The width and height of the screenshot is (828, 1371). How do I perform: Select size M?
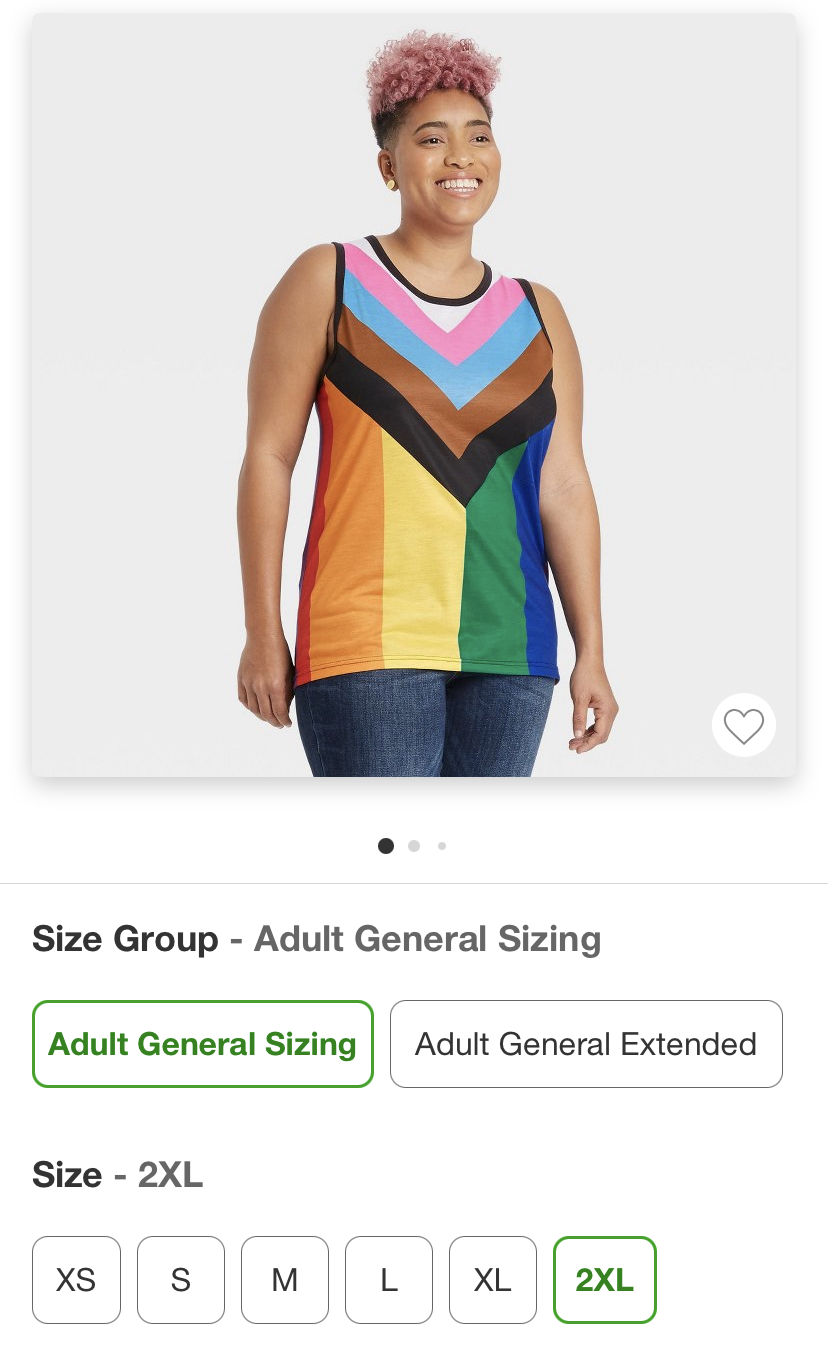click(x=285, y=1280)
